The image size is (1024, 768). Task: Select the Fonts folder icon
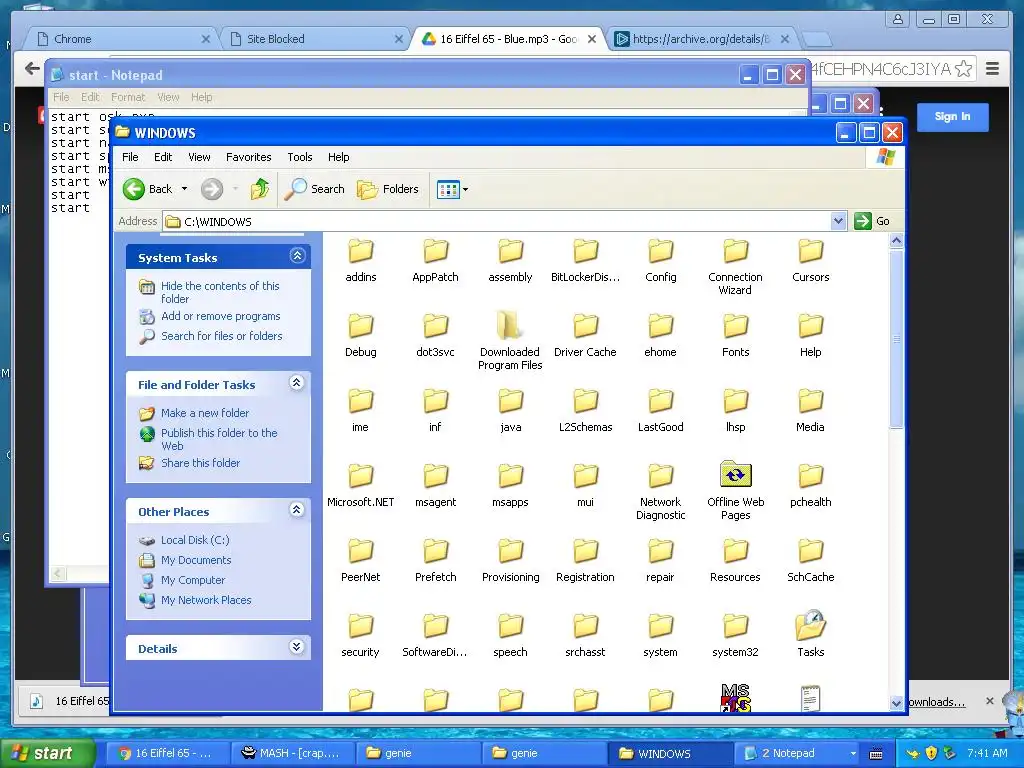(735, 326)
